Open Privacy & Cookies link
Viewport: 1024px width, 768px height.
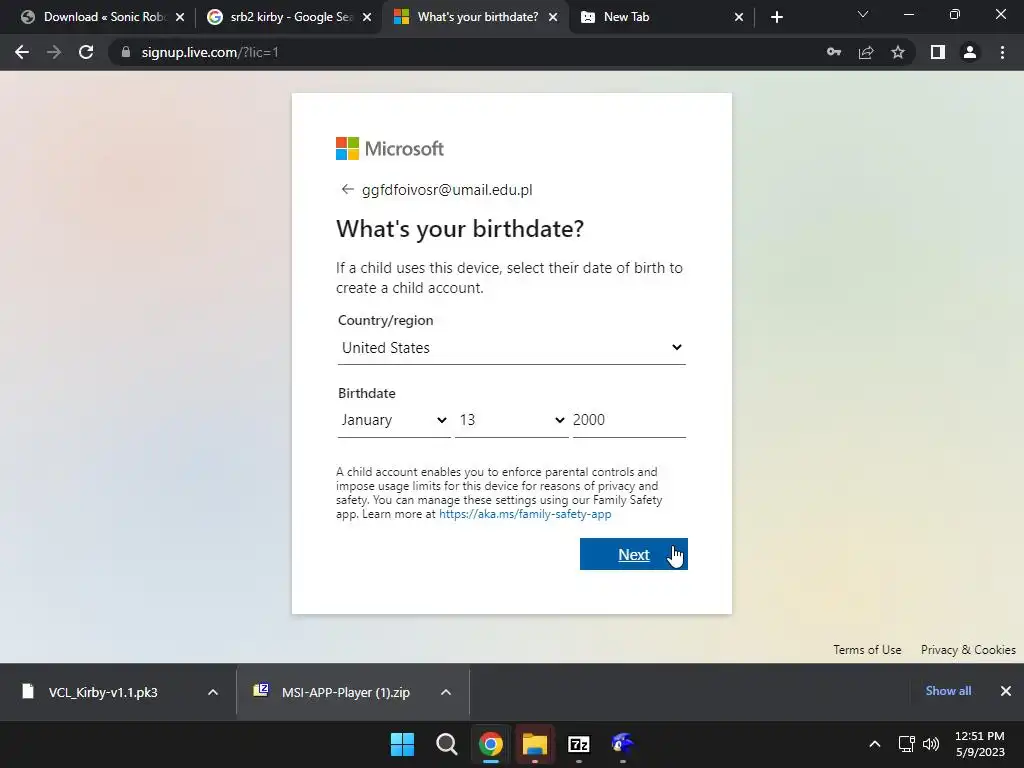(968, 650)
